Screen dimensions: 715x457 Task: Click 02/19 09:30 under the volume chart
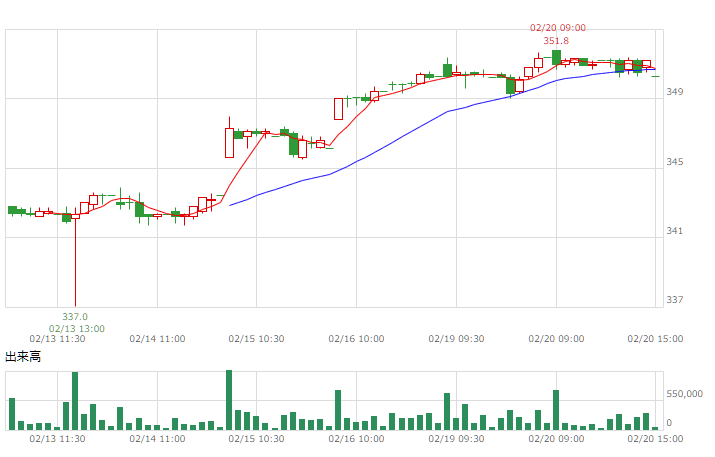[x=456, y=439]
